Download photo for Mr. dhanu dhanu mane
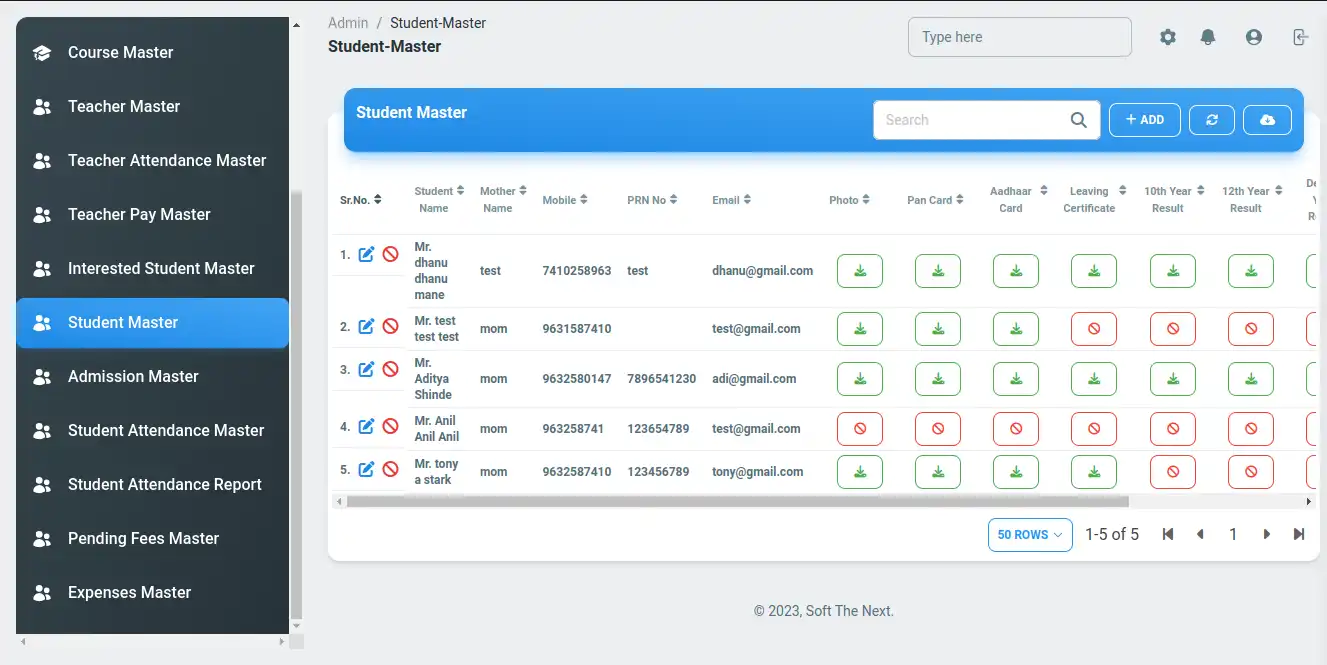 (859, 271)
